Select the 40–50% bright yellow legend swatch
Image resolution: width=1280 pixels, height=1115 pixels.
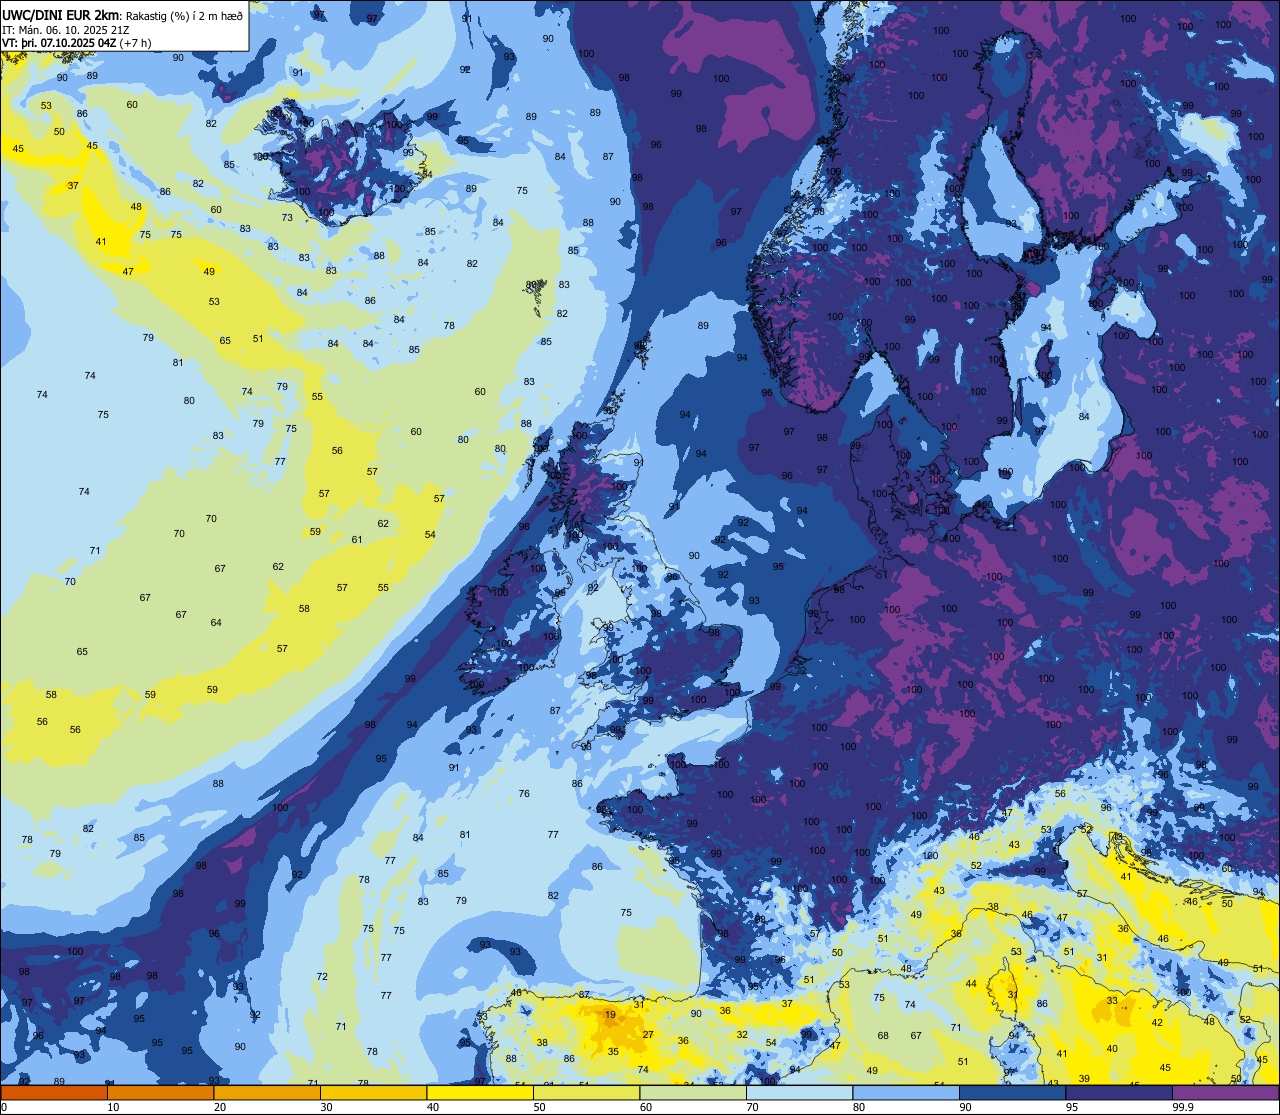tap(480, 1092)
